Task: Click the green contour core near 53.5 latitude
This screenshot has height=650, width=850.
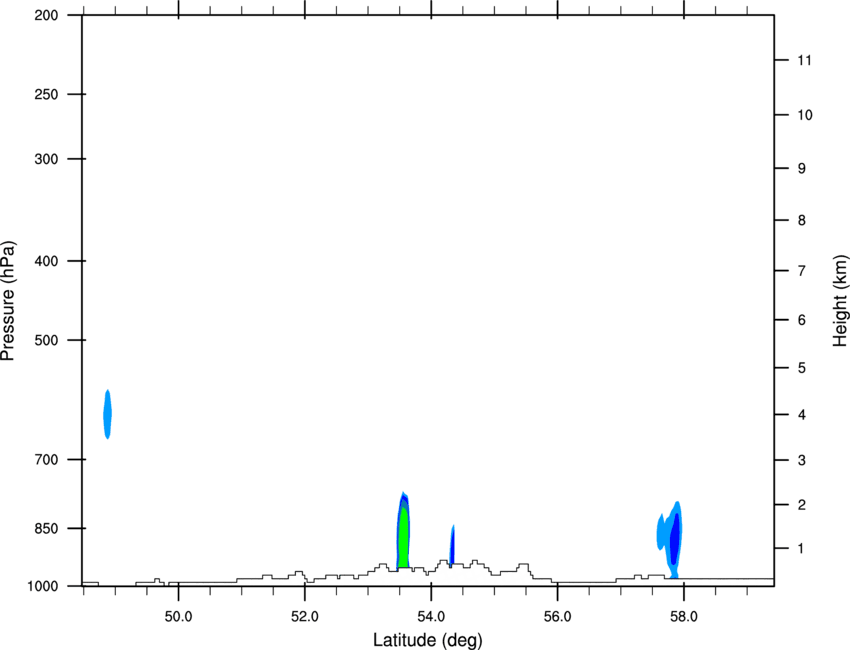Action: coord(403,537)
